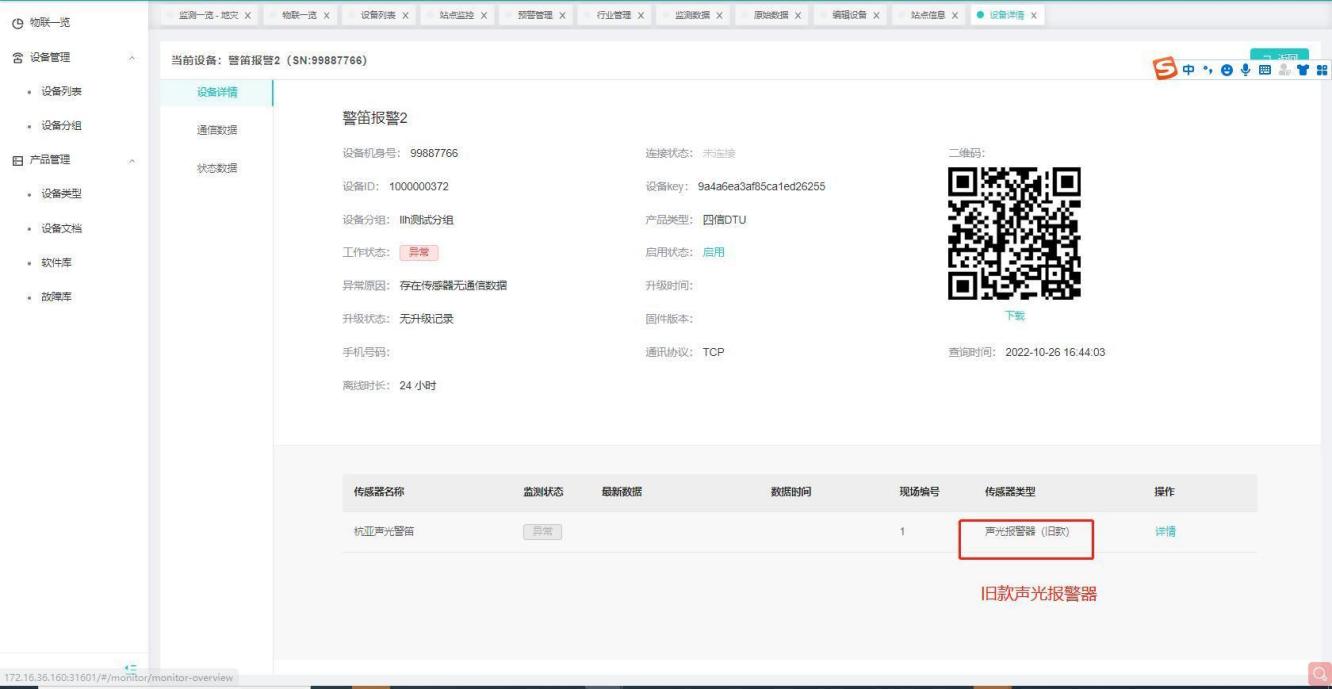
Task: Close the 站点信息 tab
Action: (954, 15)
